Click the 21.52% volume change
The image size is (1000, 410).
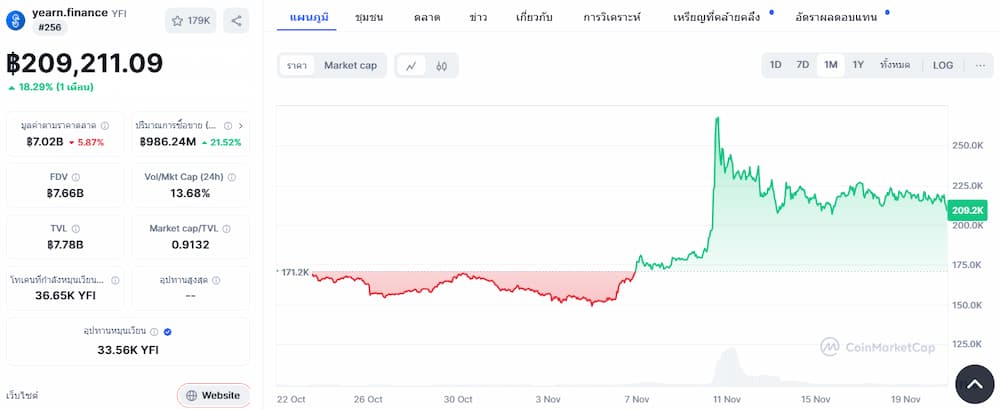click(x=221, y=142)
